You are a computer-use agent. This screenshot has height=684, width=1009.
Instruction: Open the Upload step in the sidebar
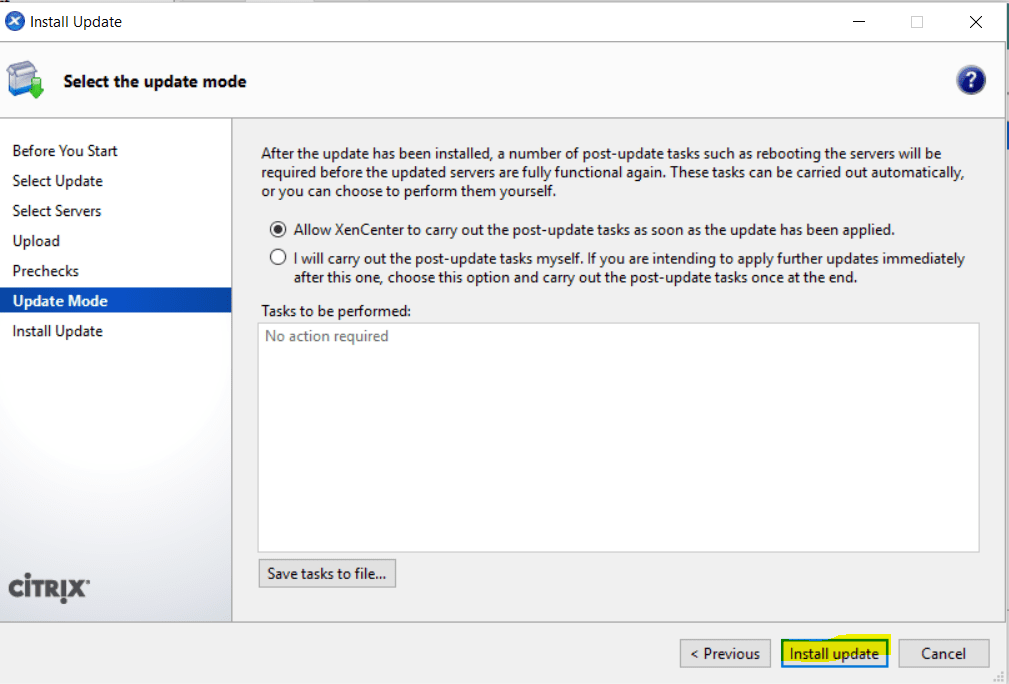[x=36, y=241]
